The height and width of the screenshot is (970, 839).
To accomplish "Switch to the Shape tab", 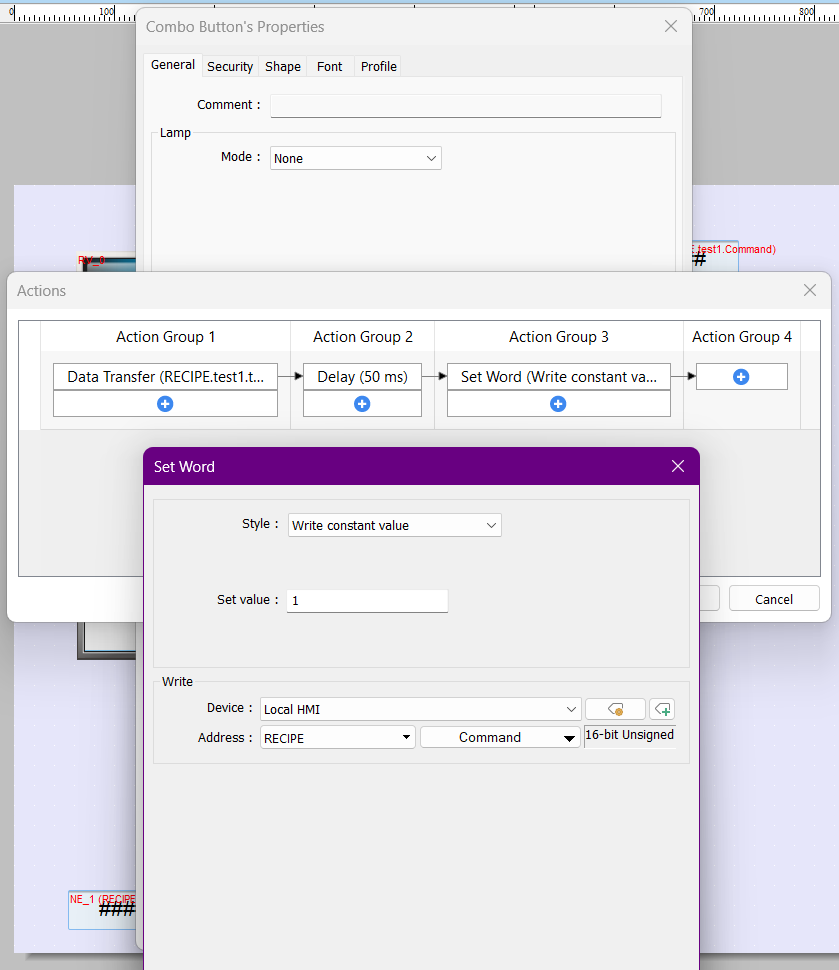I will [283, 66].
